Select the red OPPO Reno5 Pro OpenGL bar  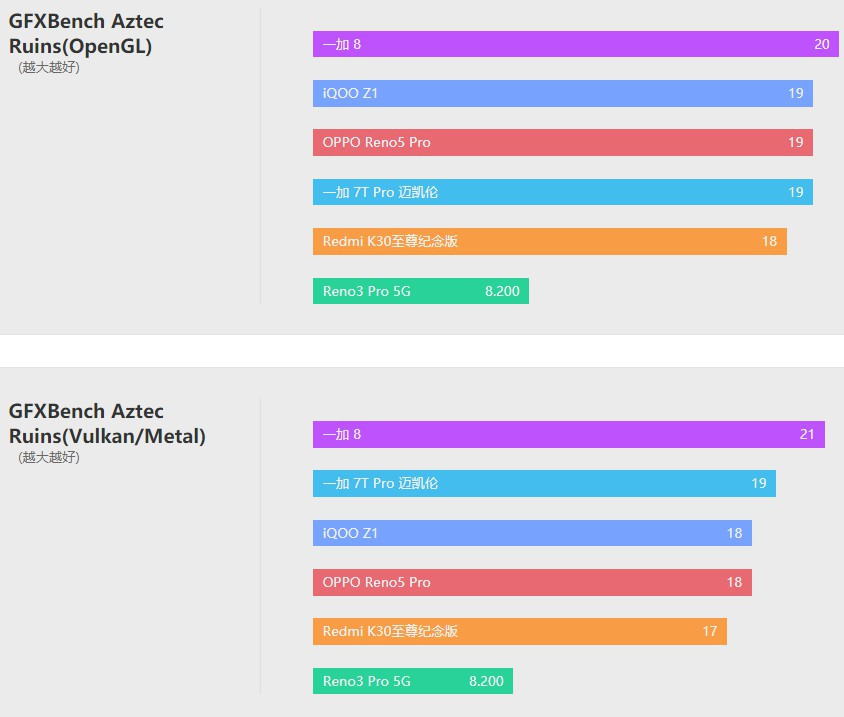(x=562, y=142)
